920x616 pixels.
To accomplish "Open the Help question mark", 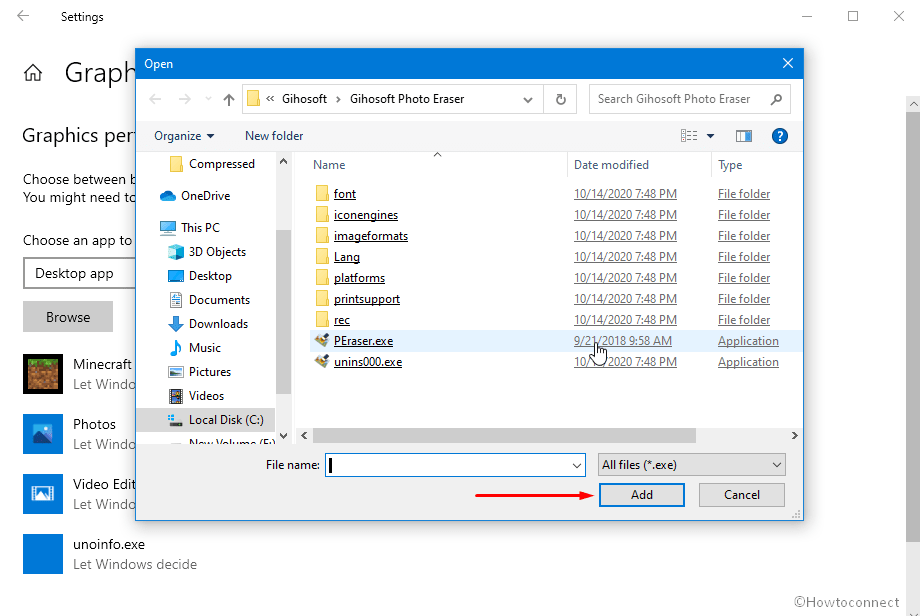I will (779, 136).
